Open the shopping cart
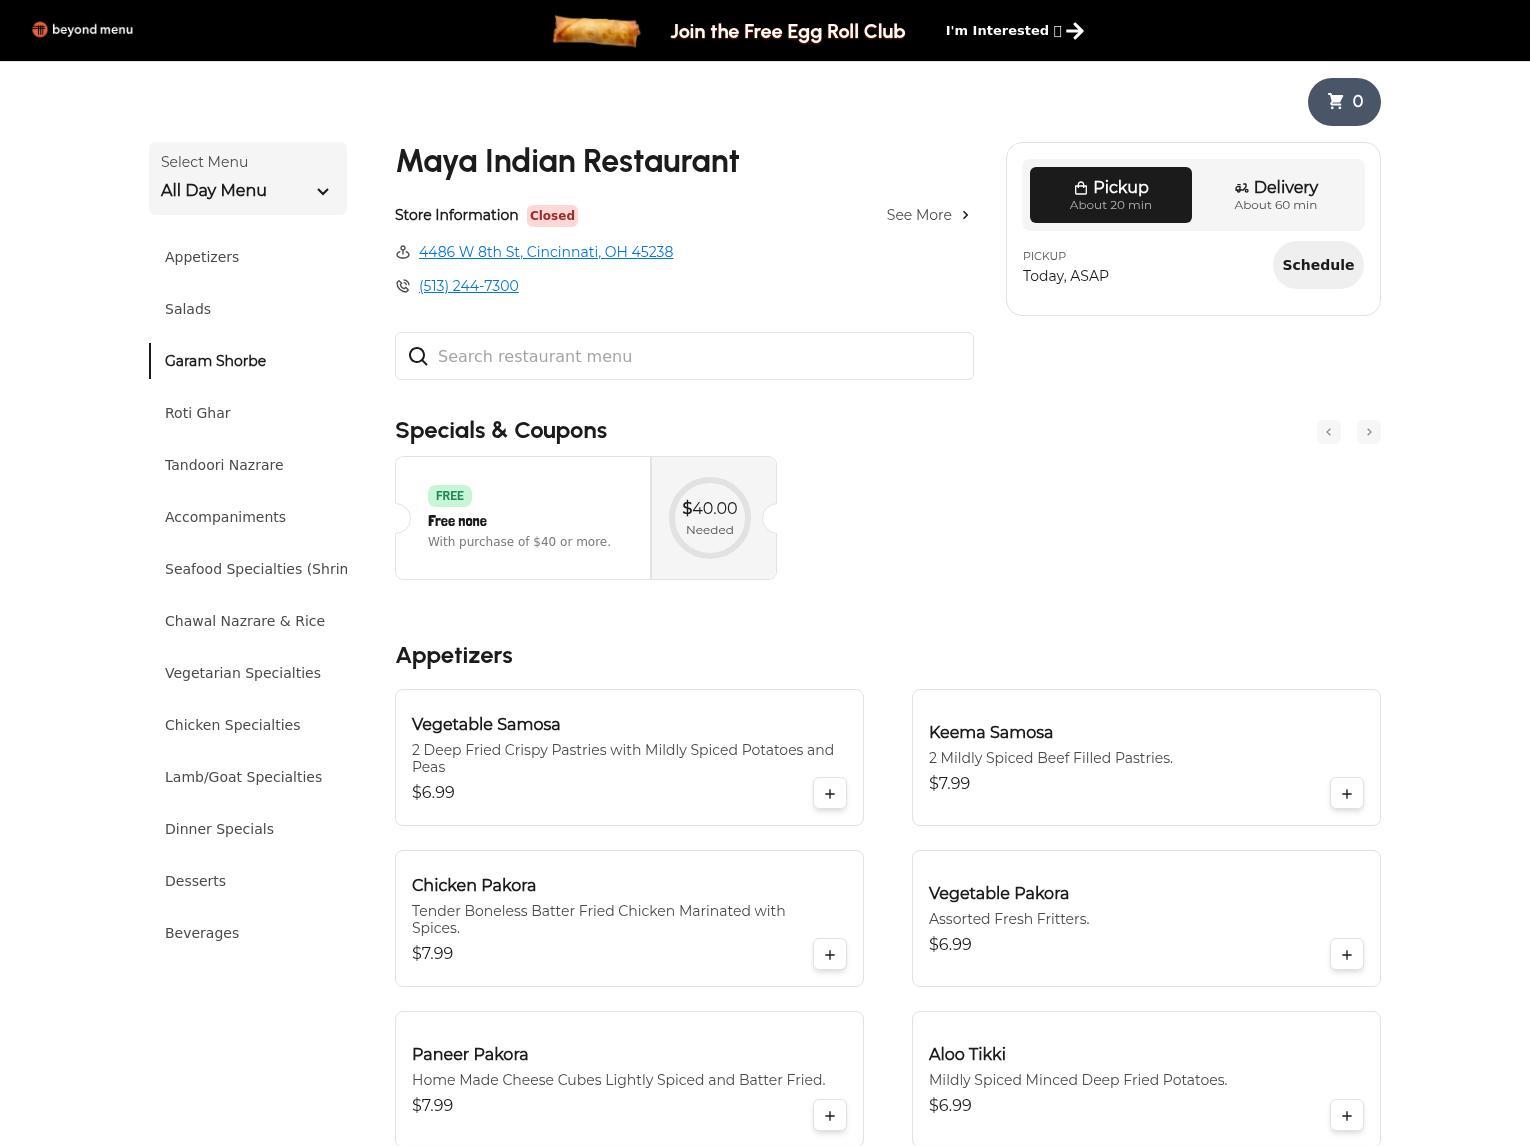The width and height of the screenshot is (1530, 1146). 1343,102
